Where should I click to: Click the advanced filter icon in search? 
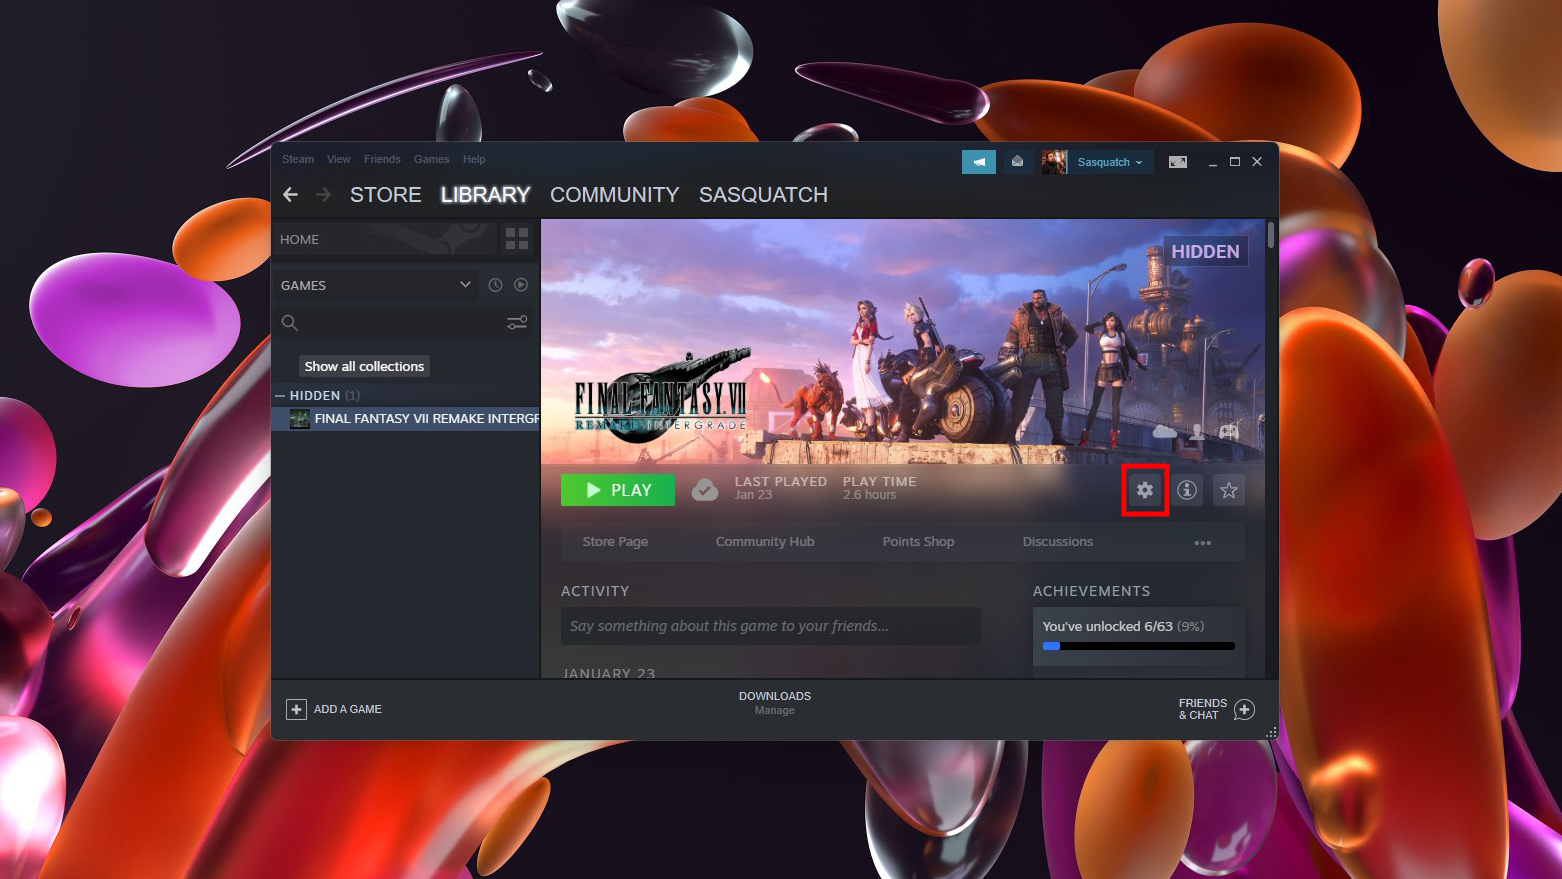click(517, 322)
